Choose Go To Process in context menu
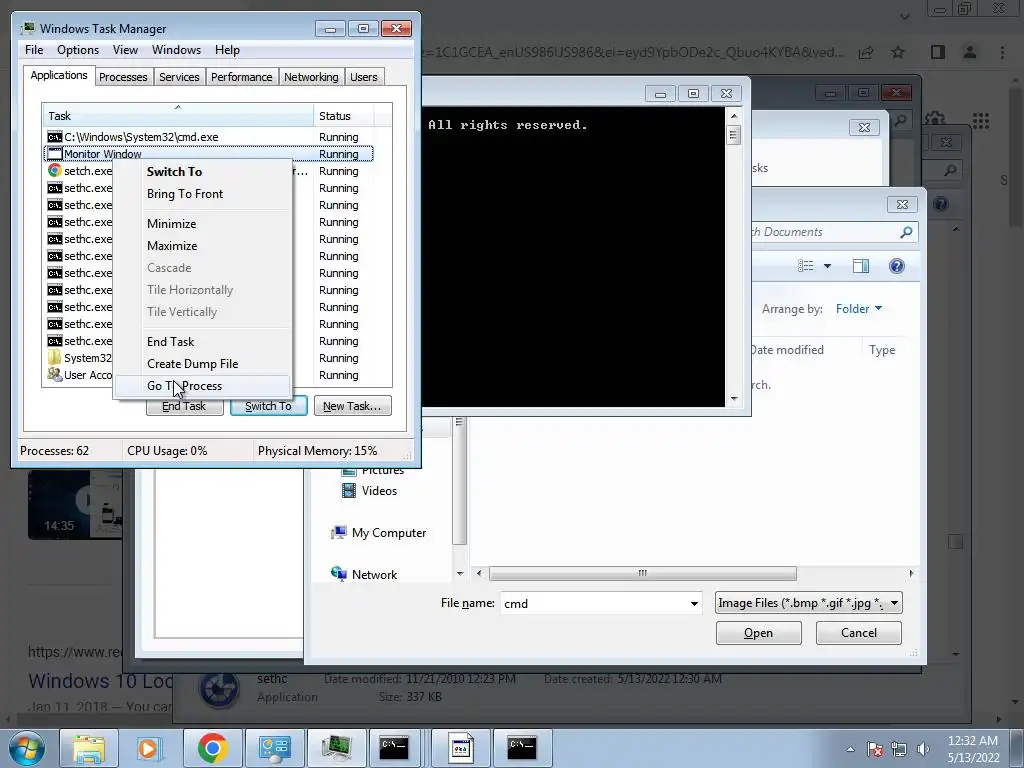The height and width of the screenshot is (768, 1024). [x=202, y=386]
